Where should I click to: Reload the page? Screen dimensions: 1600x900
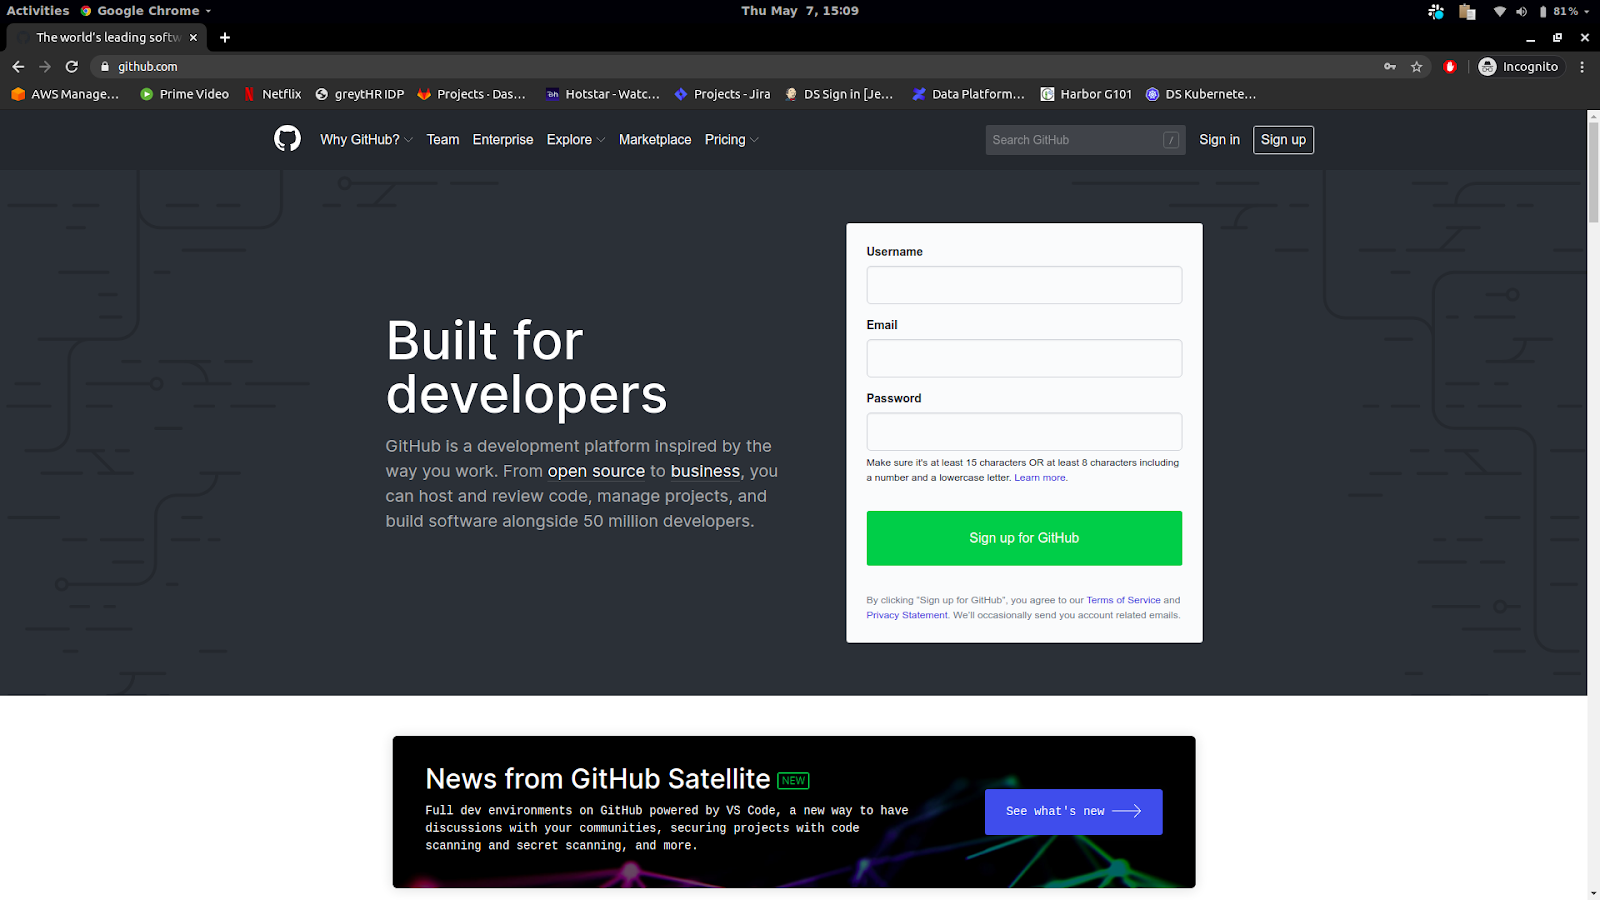(72, 66)
